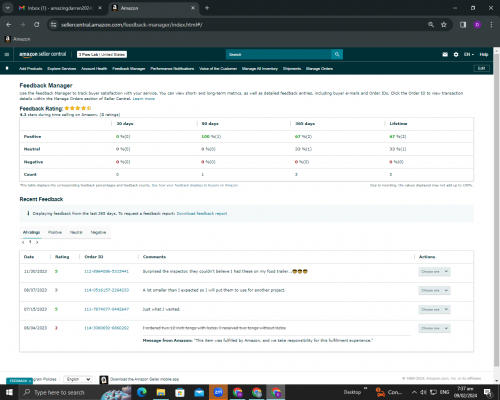Click the Learn more link
The height and width of the screenshot is (400, 500).
coord(144,99)
